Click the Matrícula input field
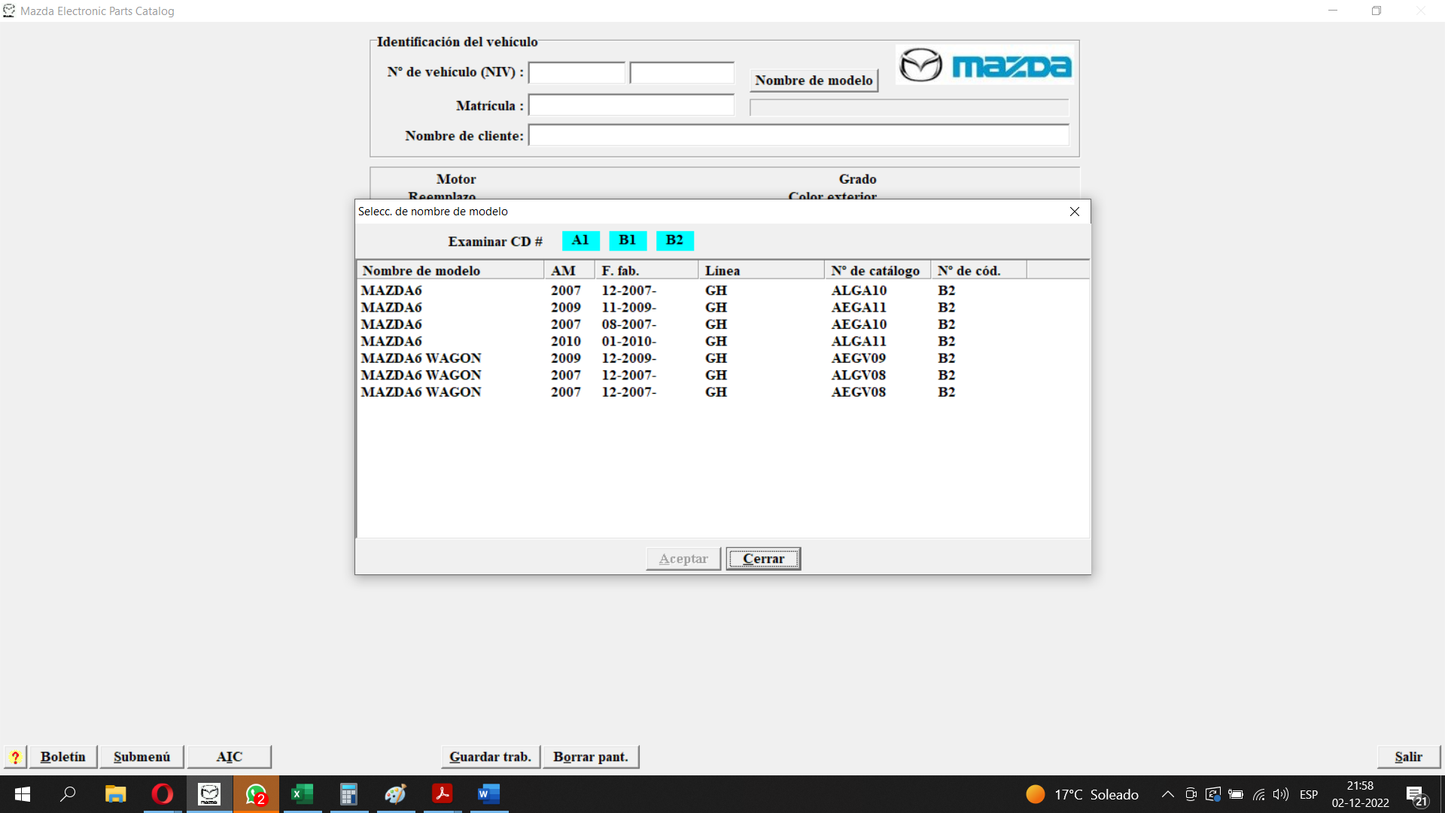Viewport: 1445px width, 813px height. [x=631, y=105]
